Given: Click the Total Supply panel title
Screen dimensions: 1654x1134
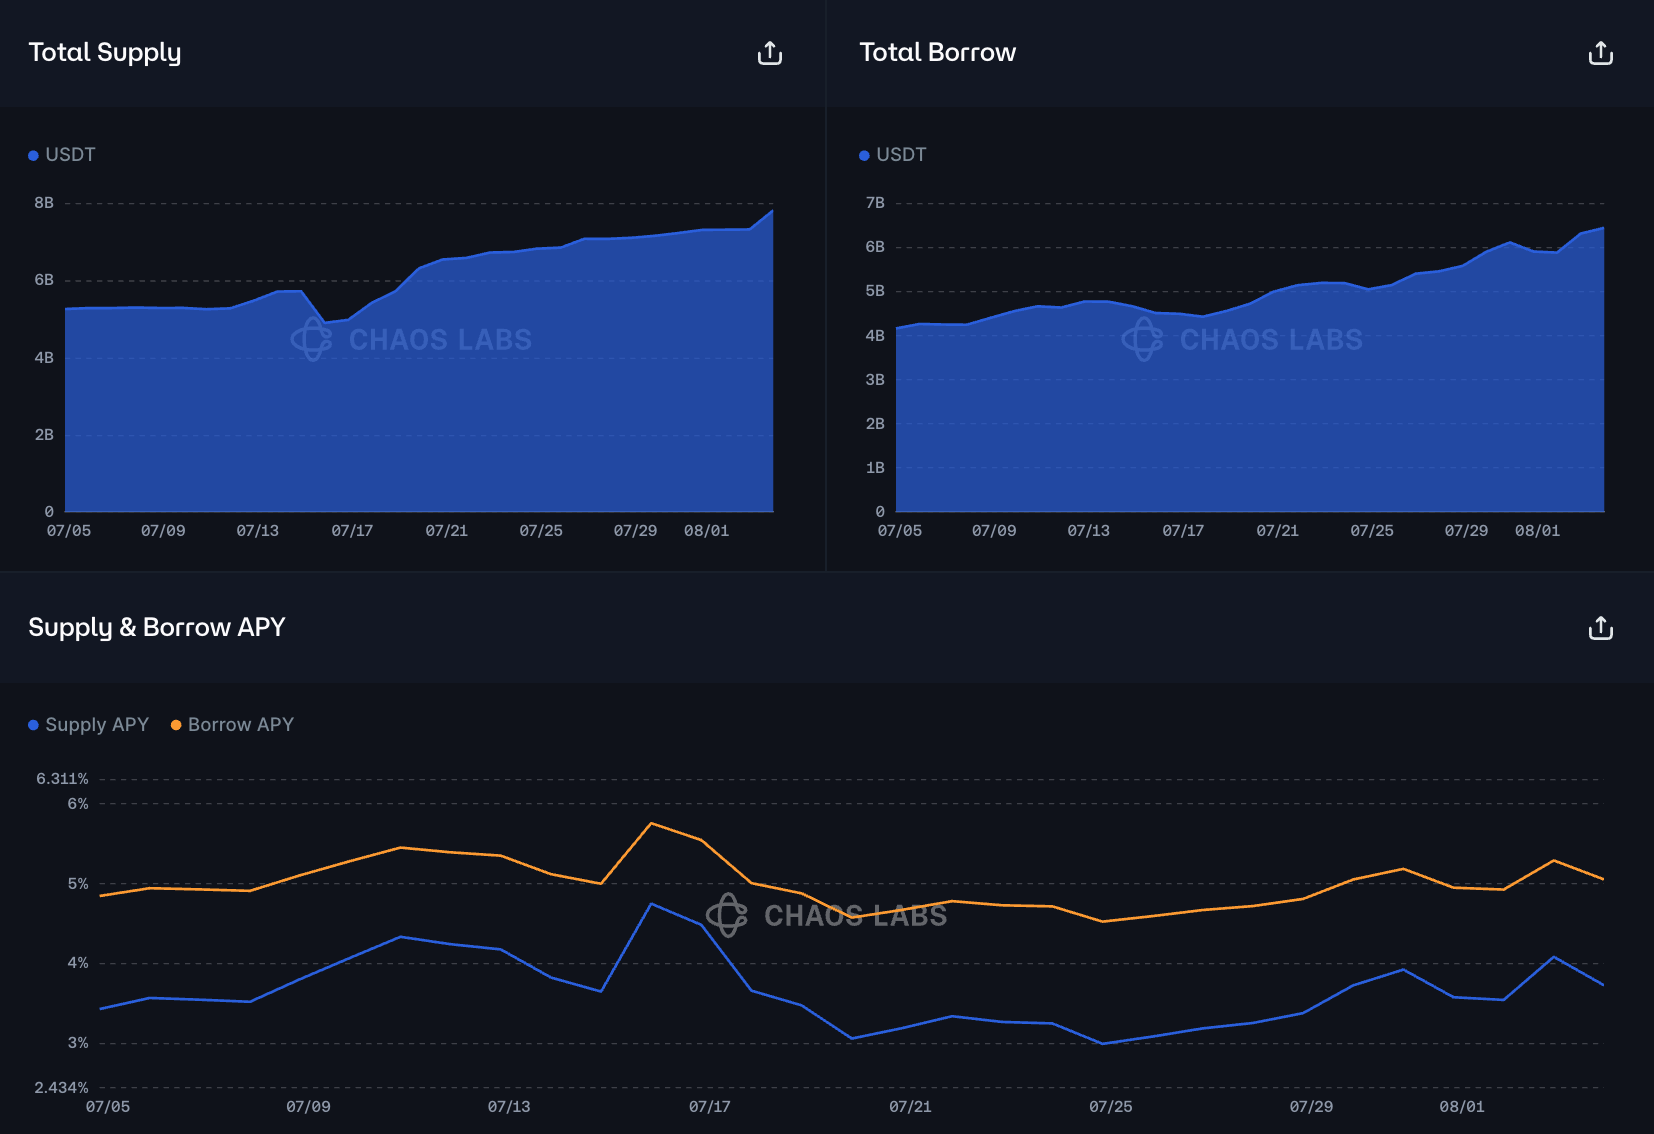Looking at the screenshot, I should tap(105, 52).
